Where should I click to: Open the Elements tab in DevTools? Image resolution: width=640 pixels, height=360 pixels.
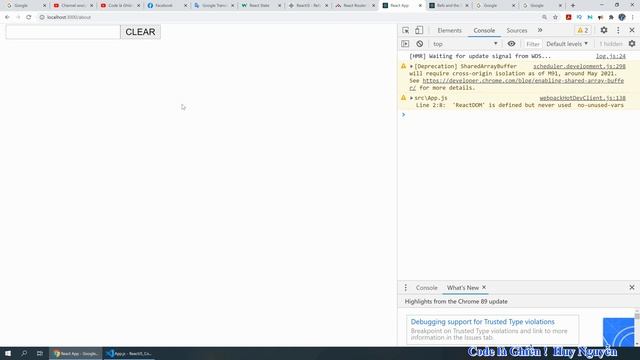pos(449,30)
